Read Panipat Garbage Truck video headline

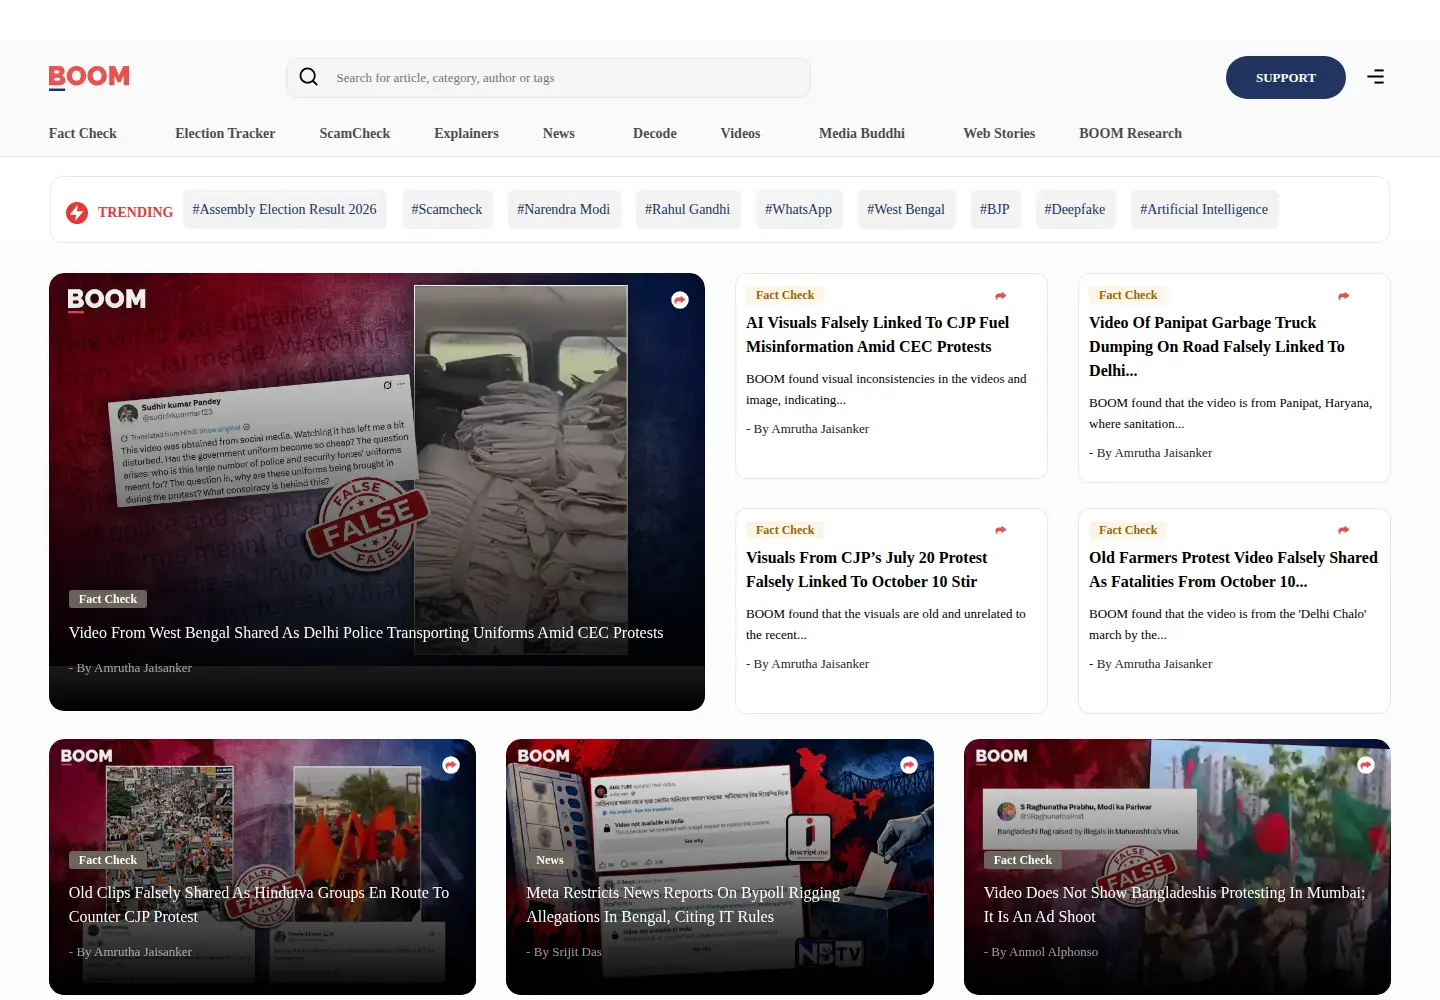[1217, 347]
